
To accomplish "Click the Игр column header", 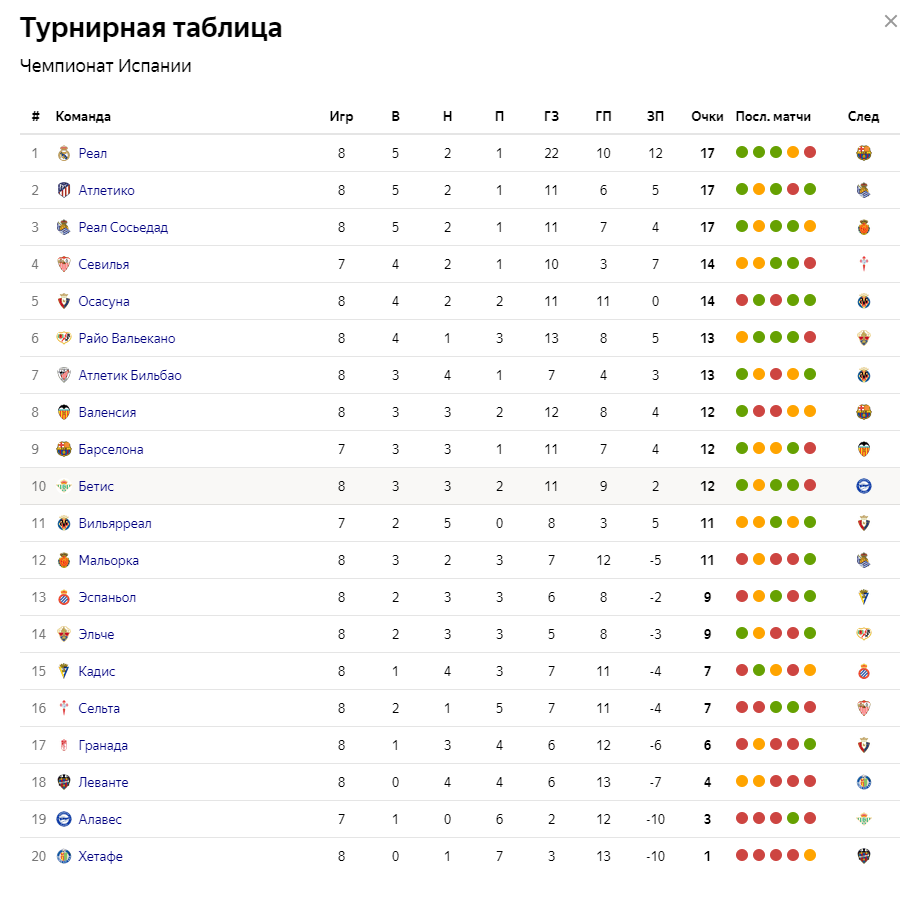I will 342,116.
